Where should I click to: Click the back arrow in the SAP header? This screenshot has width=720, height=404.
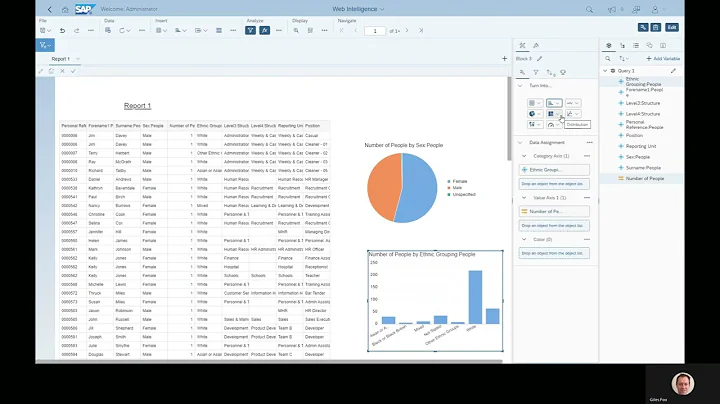[x=50, y=9]
